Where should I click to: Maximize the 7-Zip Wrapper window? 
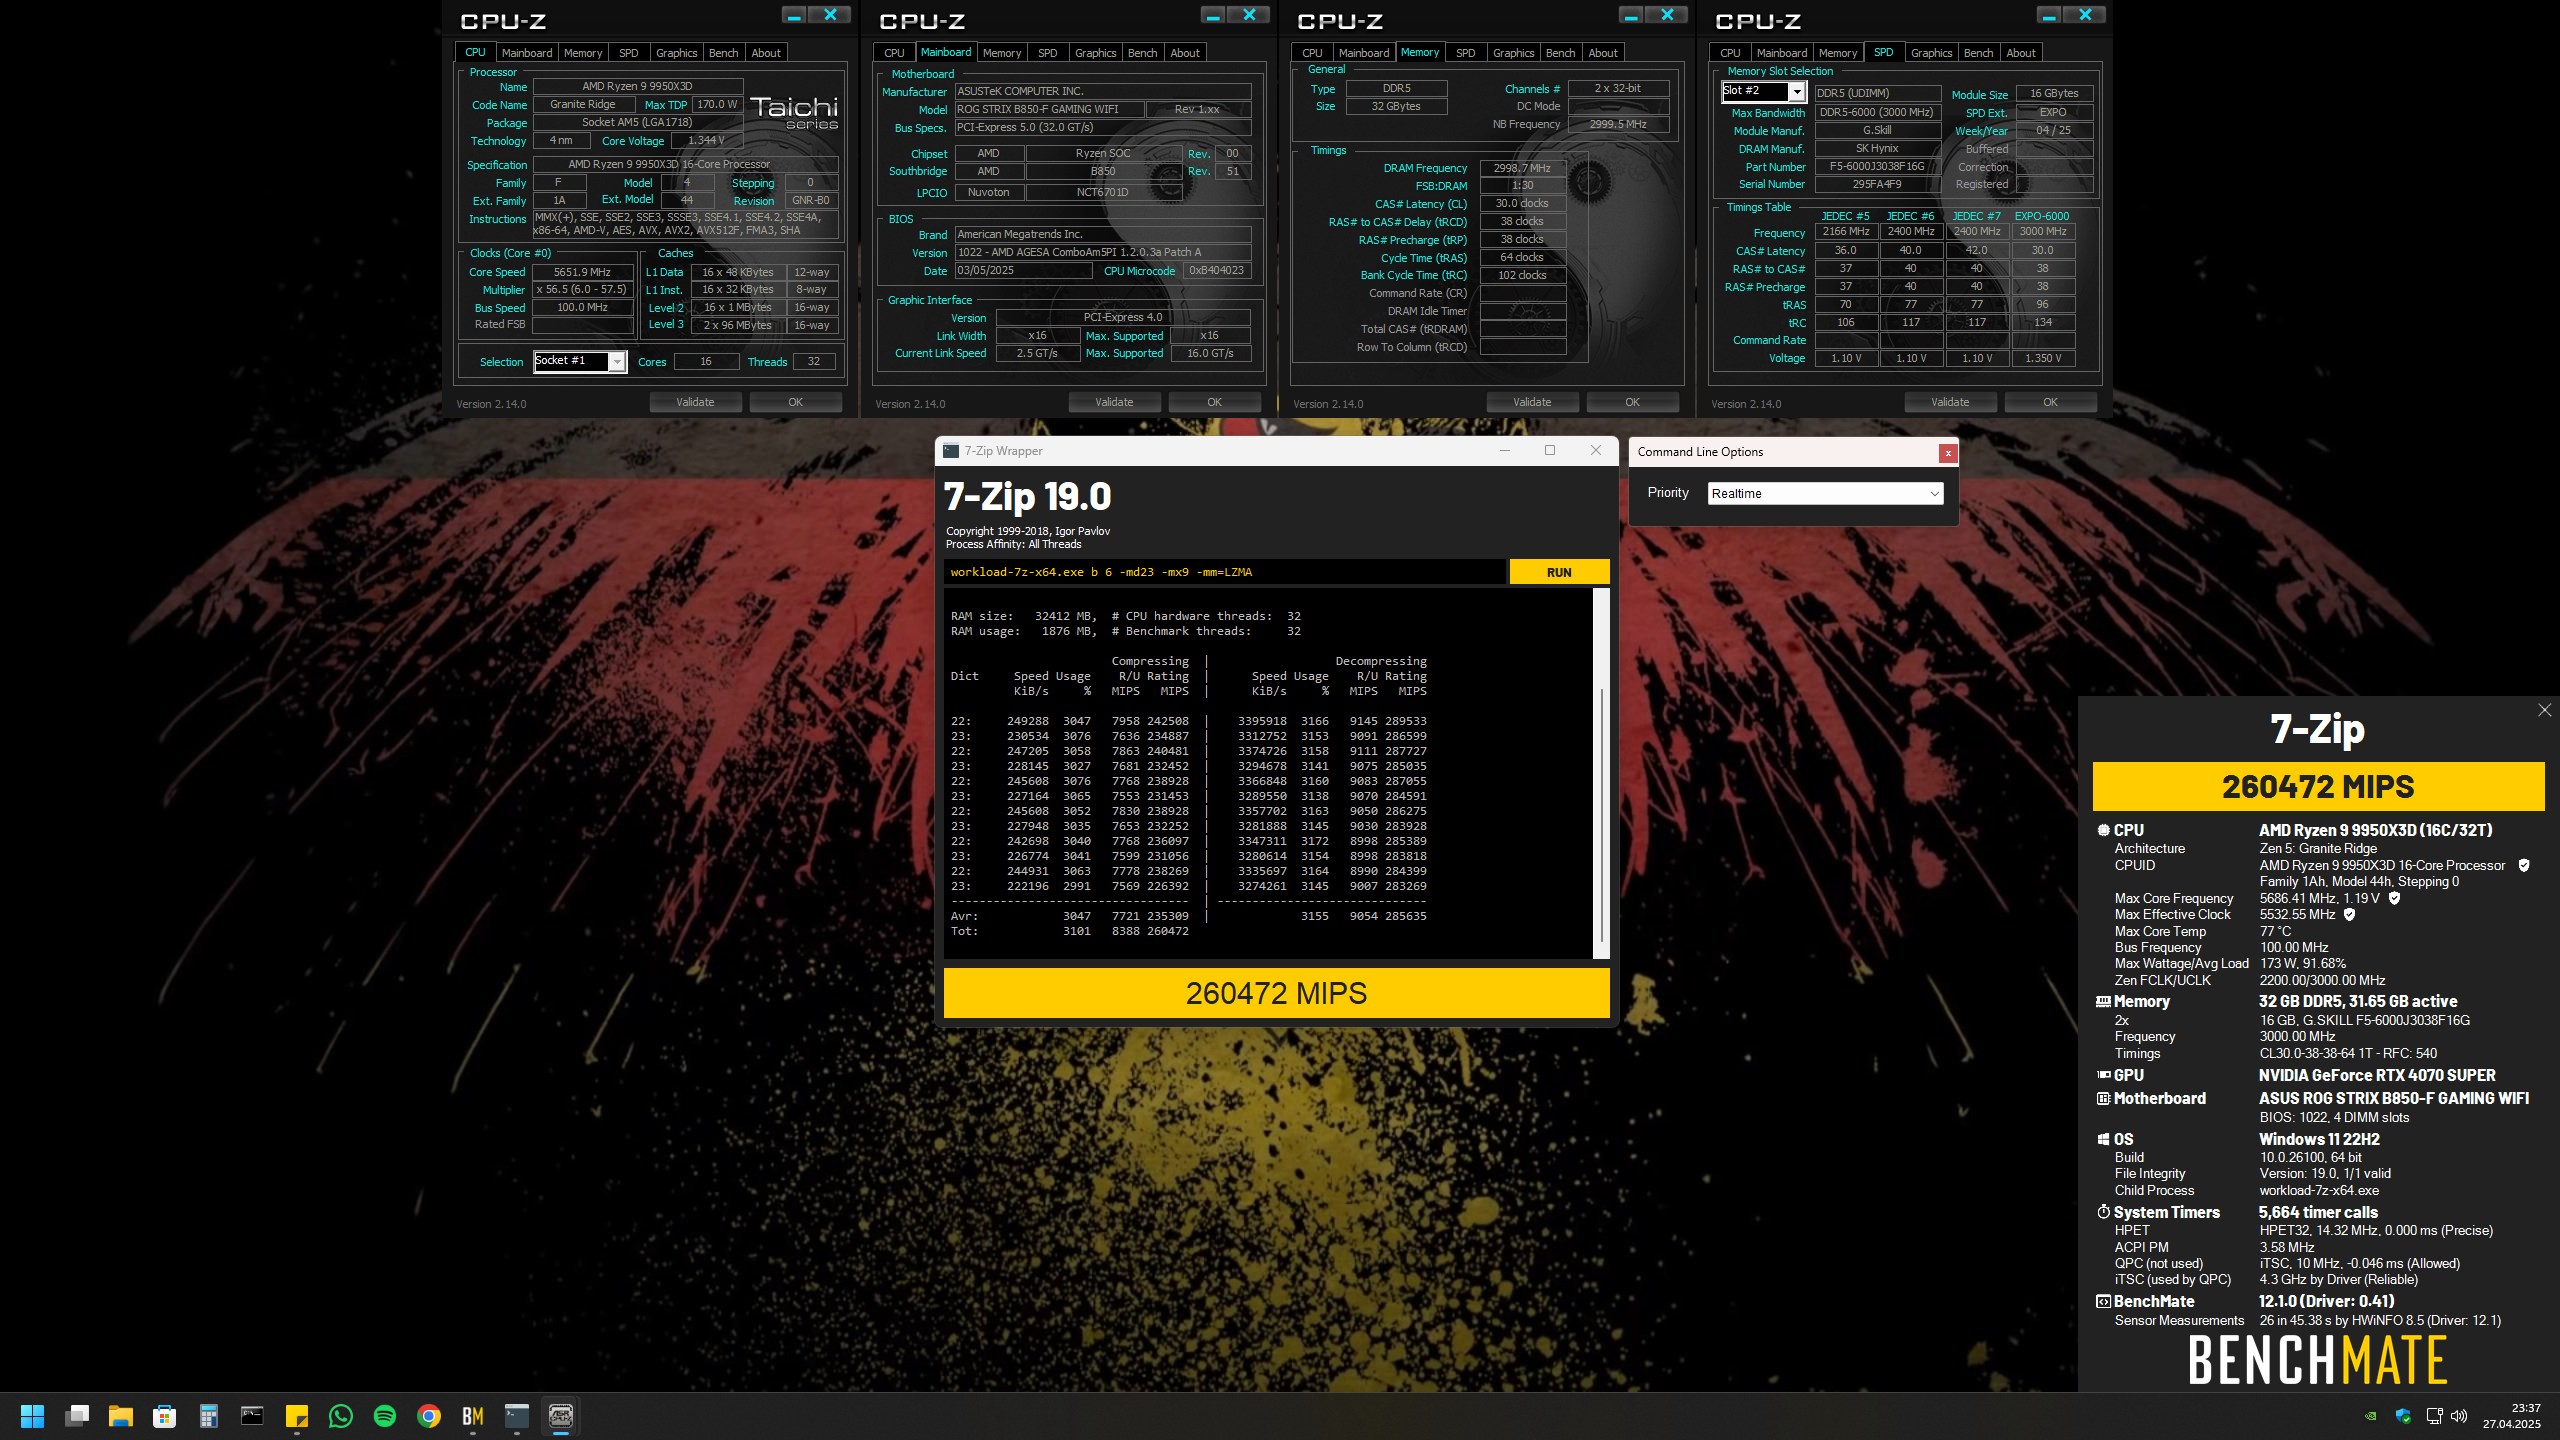pyautogui.click(x=1550, y=450)
